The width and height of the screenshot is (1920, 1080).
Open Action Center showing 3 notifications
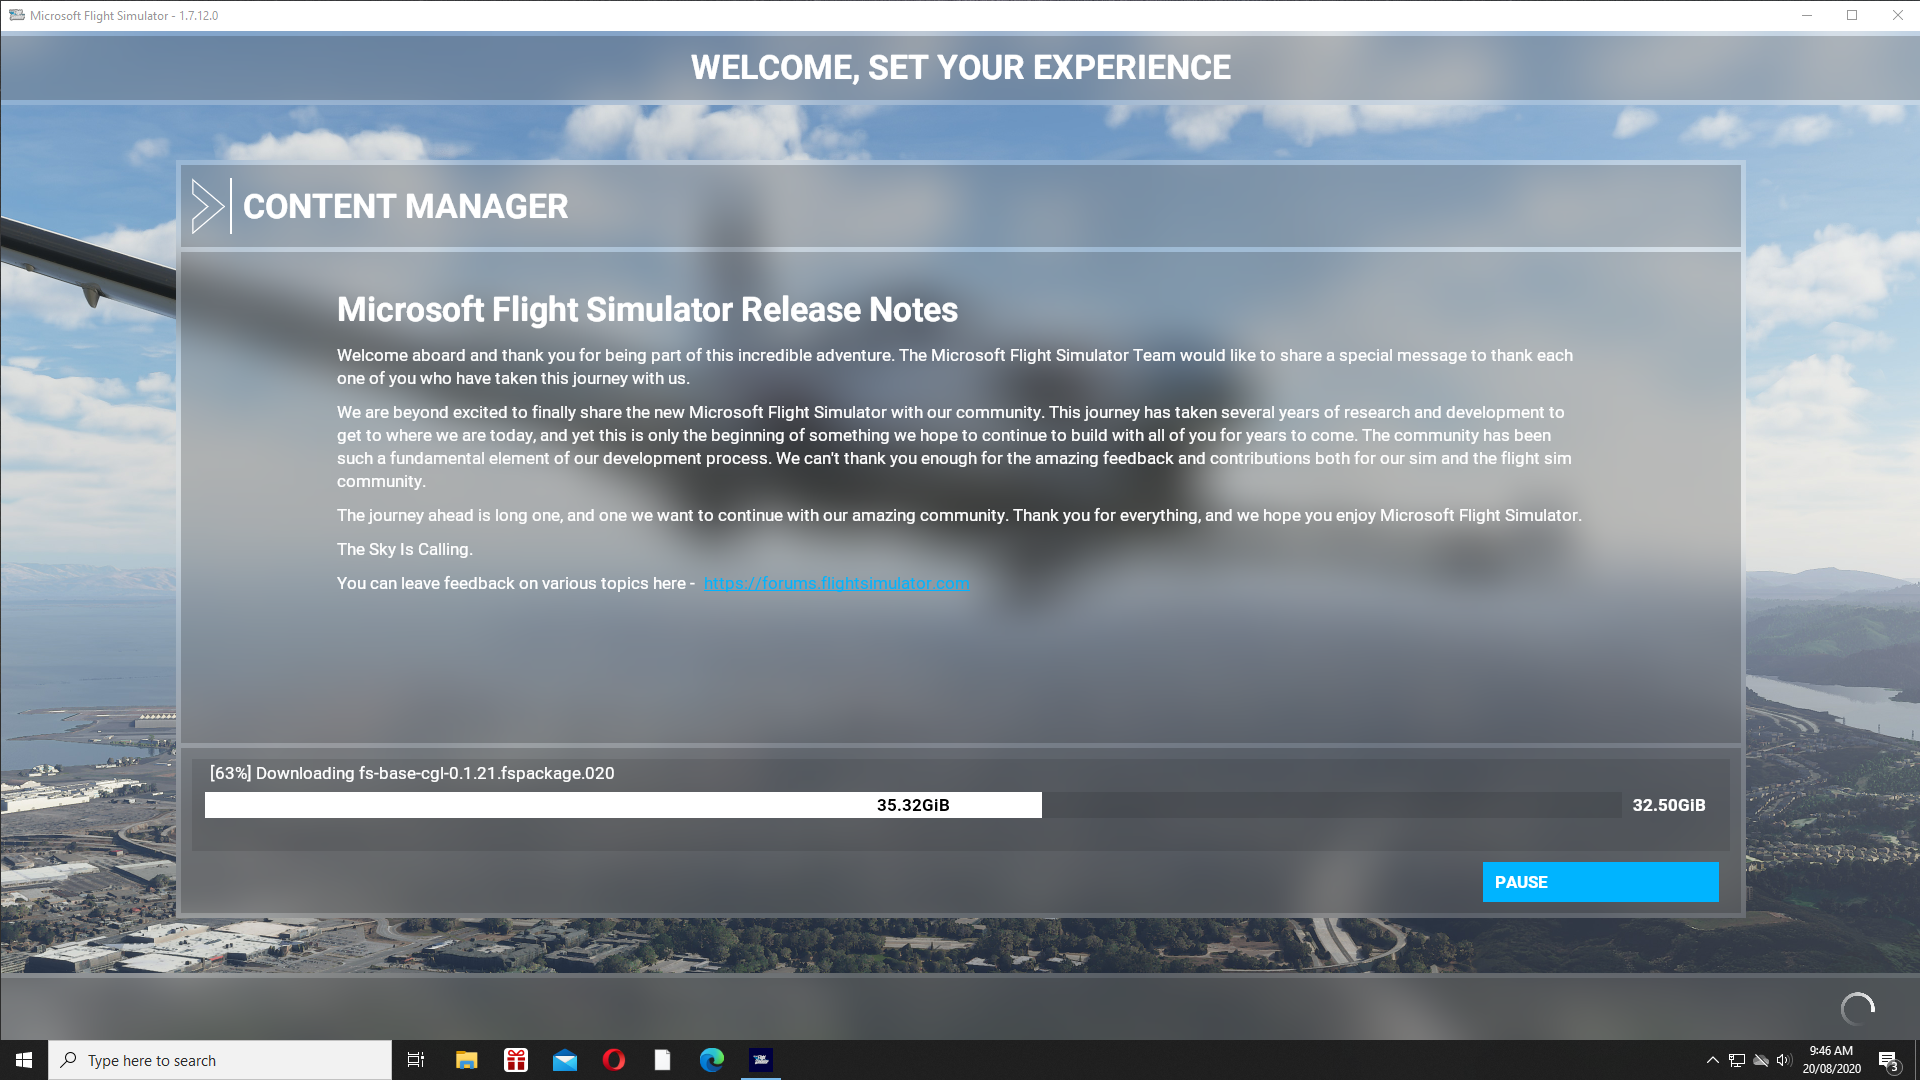click(1890, 1060)
